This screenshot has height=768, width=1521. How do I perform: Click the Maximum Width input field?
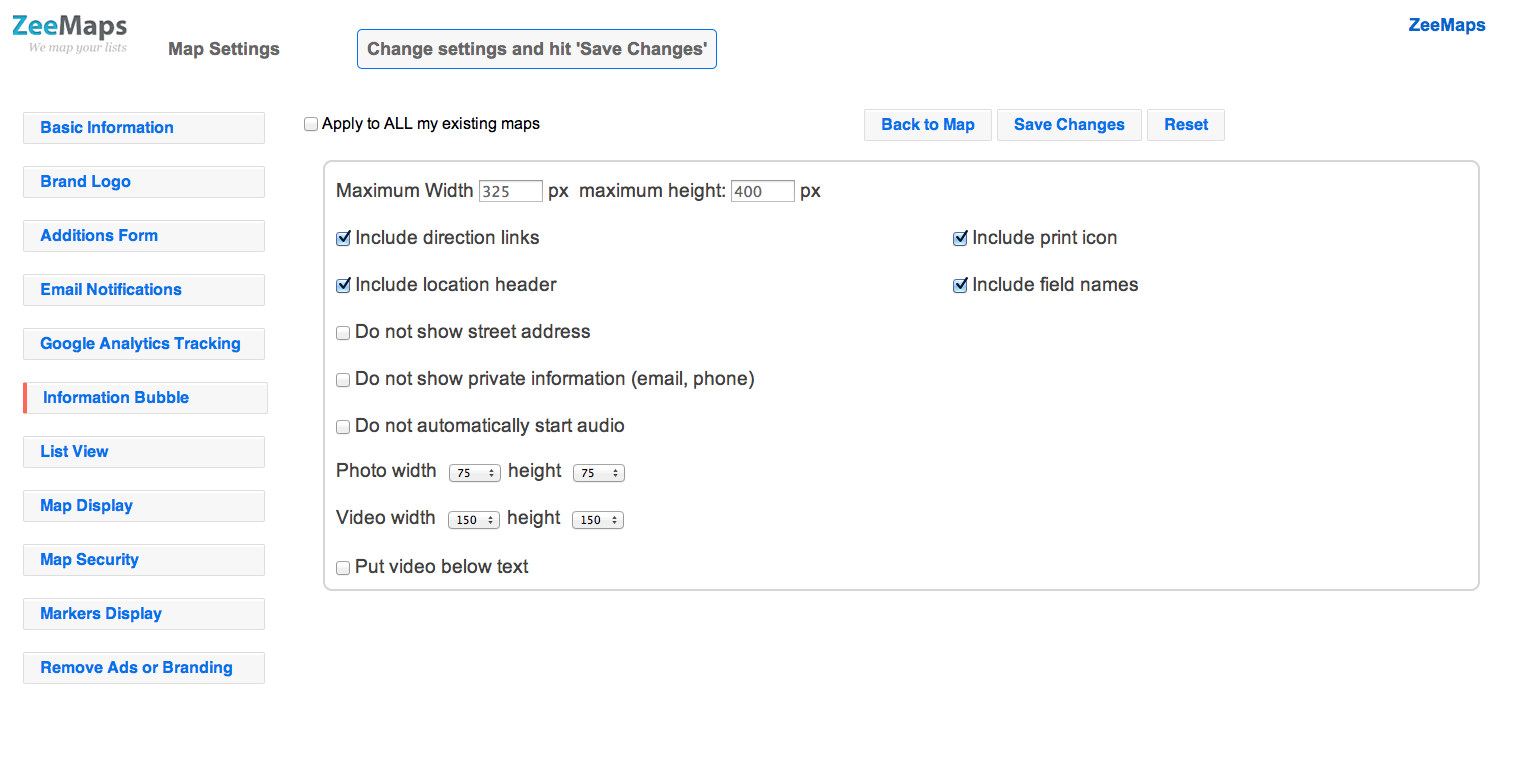tap(510, 192)
